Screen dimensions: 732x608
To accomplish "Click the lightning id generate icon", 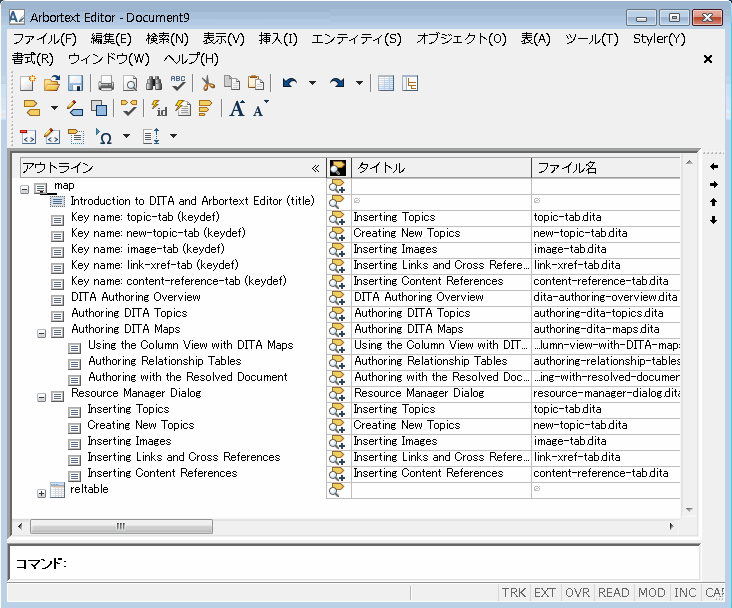I will pos(159,108).
